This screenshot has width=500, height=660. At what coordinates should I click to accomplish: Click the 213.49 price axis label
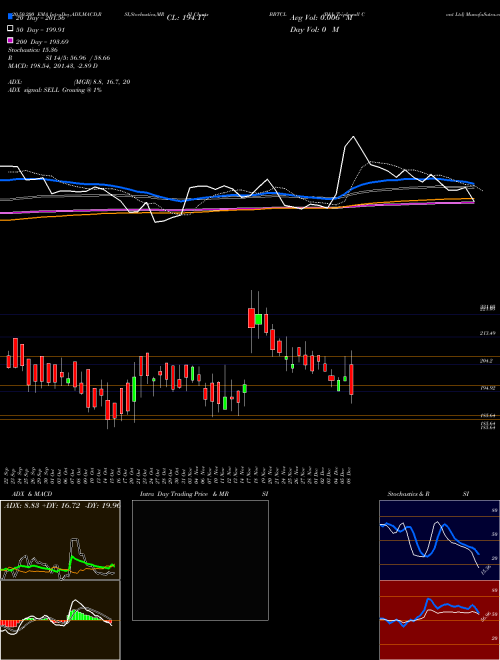coord(487,333)
